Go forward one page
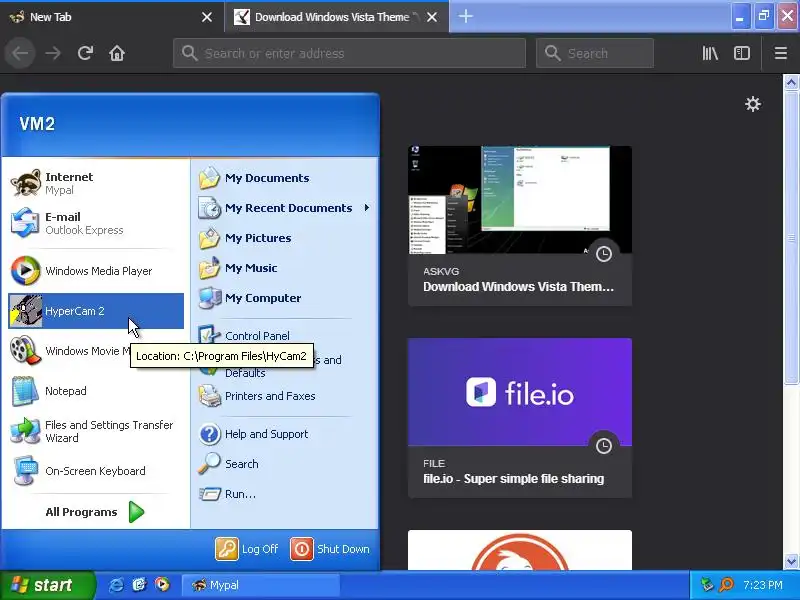 (x=53, y=53)
